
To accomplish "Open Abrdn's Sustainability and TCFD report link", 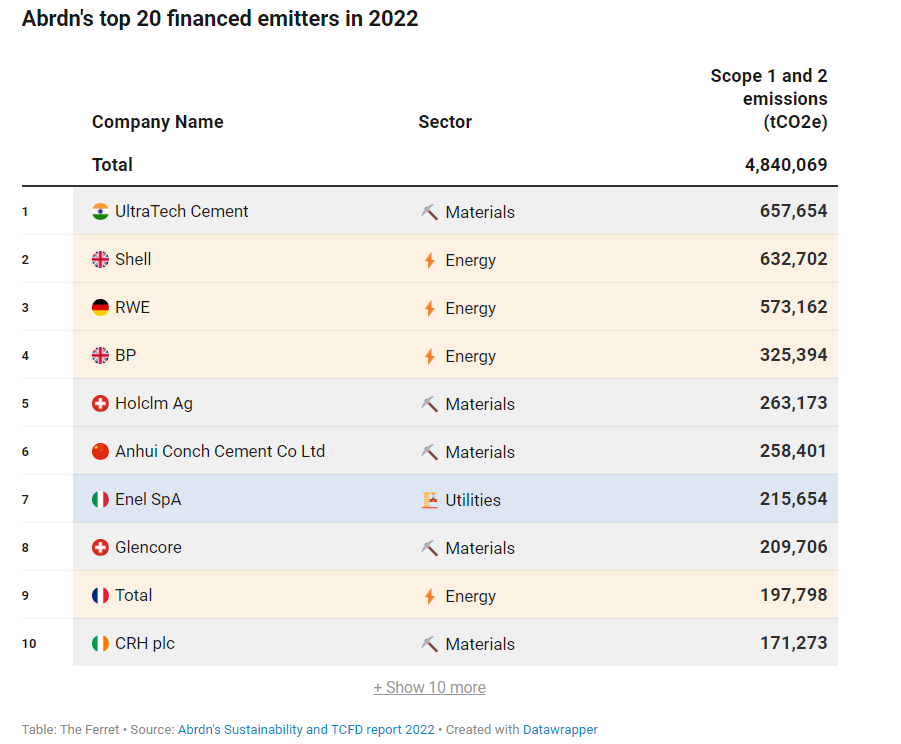I will (306, 729).
